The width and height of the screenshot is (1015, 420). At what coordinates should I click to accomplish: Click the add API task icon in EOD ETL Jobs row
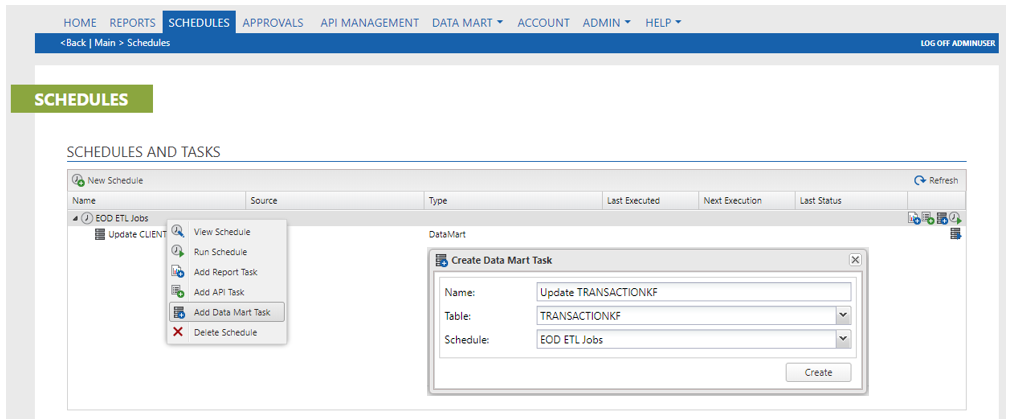(x=928, y=219)
